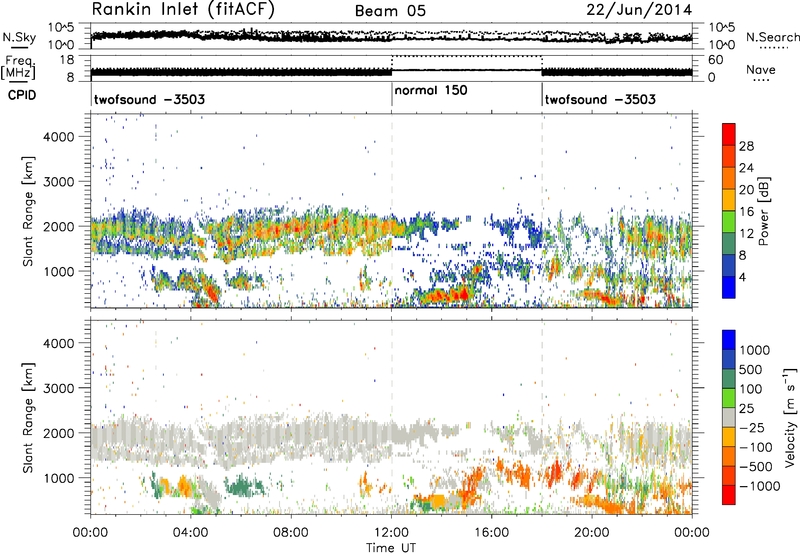Click the '20:00' time axis label

[592, 533]
